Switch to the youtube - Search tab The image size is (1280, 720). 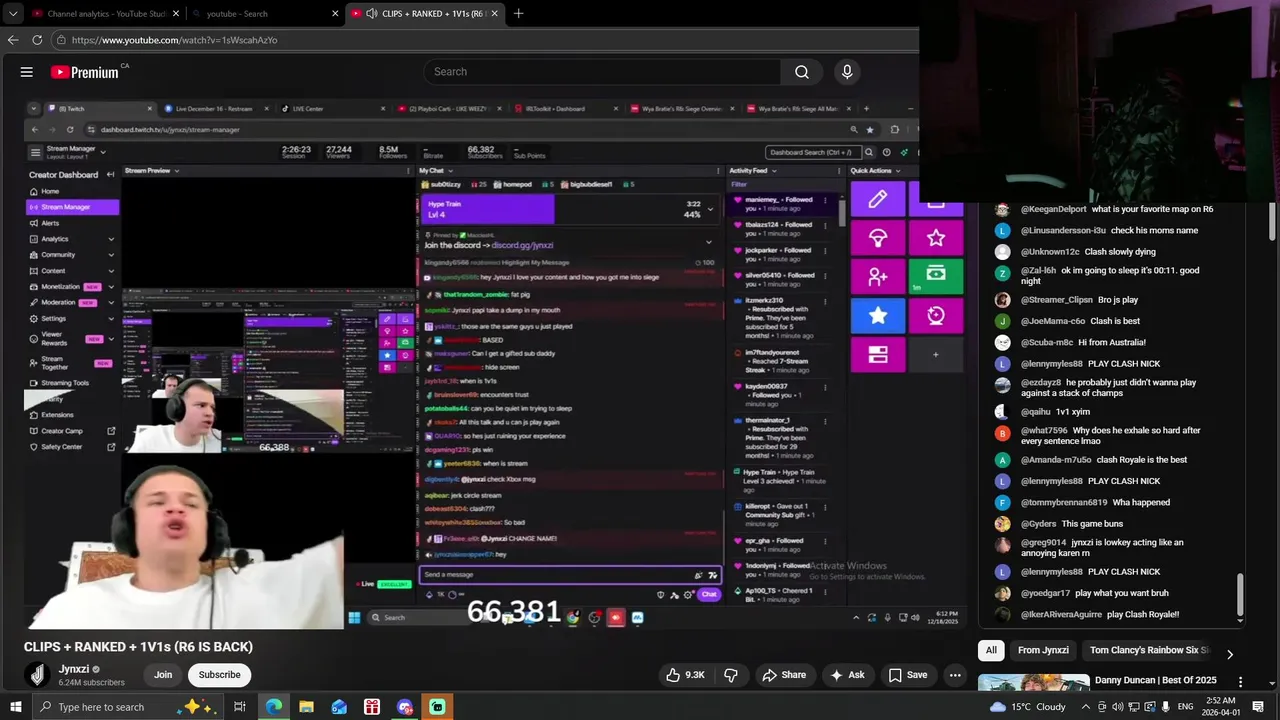pos(265,13)
